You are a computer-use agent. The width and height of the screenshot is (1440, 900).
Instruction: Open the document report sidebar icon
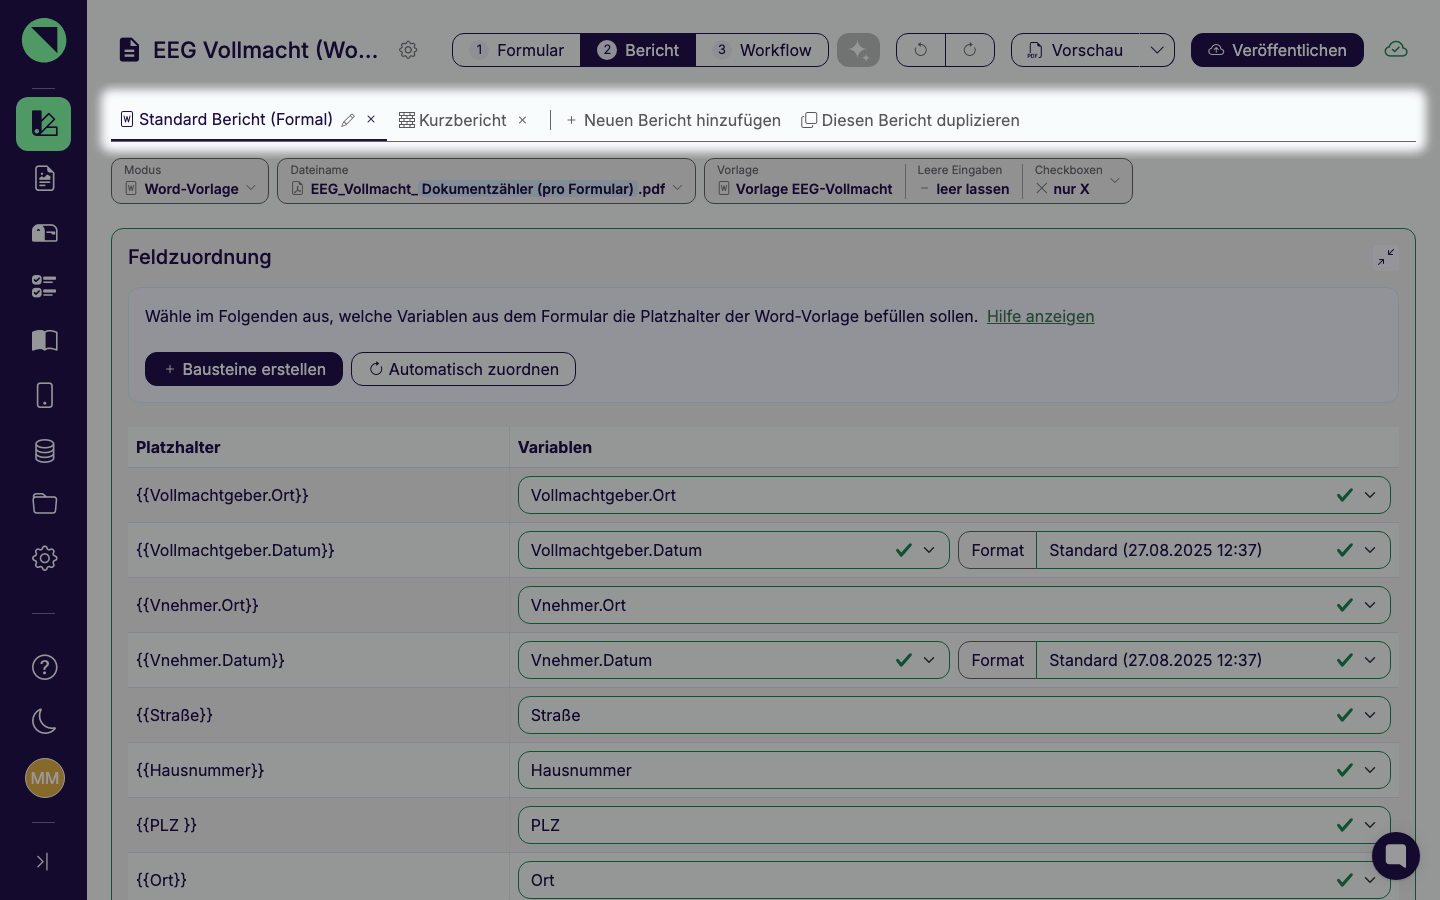pos(44,178)
